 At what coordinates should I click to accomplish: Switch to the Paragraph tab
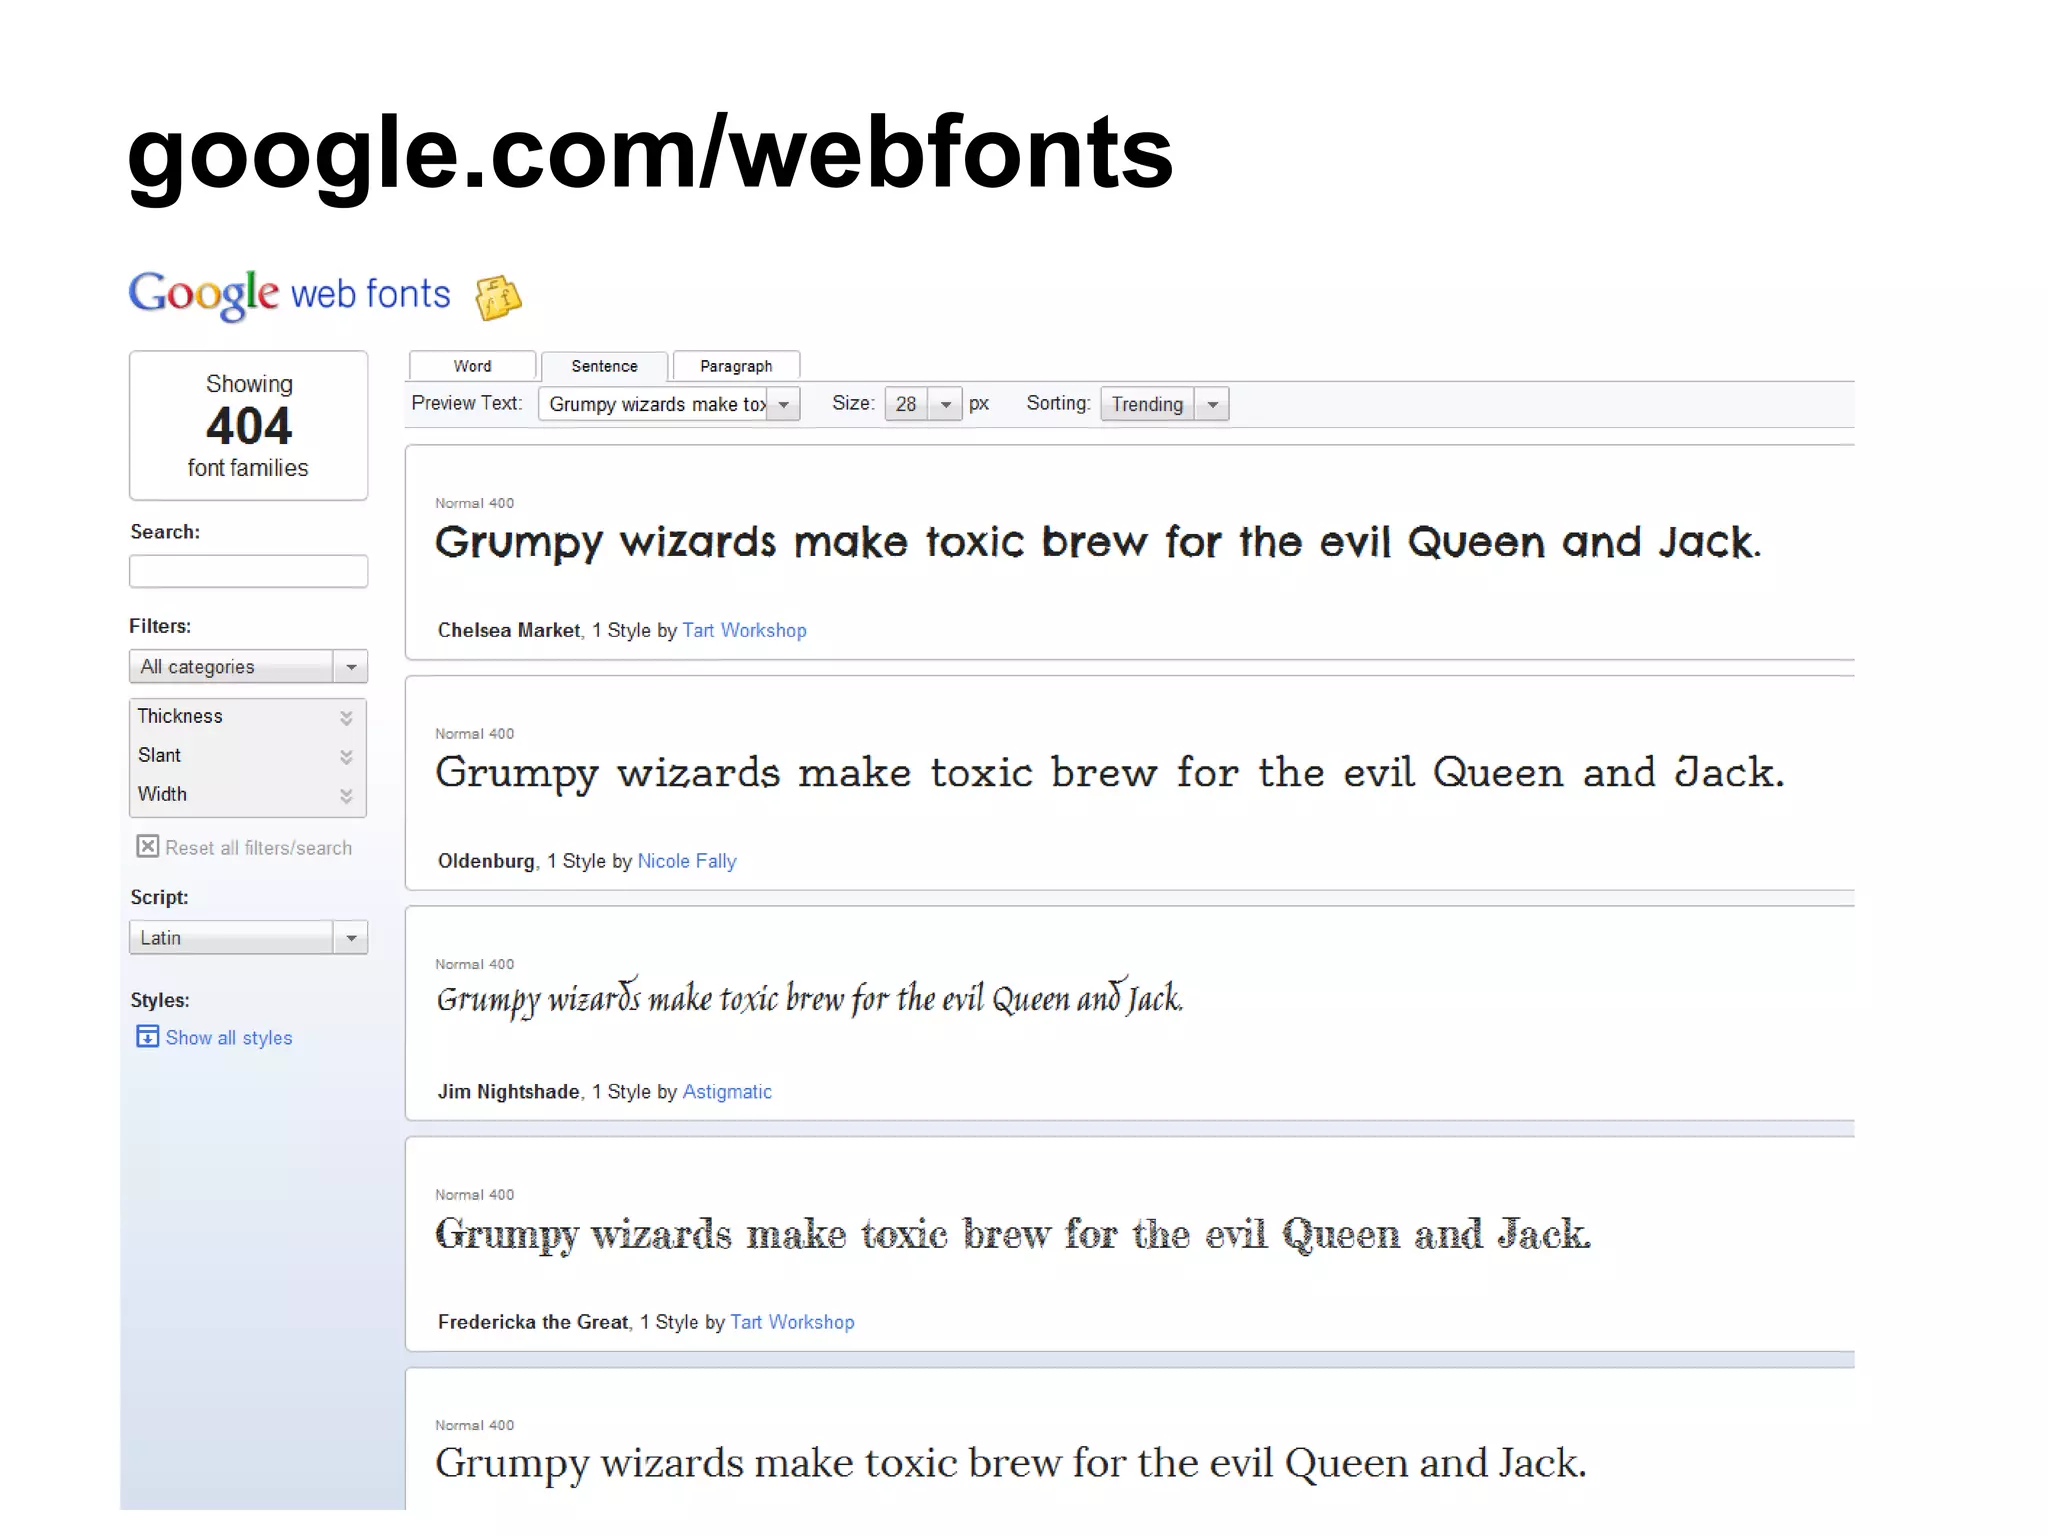point(736,366)
